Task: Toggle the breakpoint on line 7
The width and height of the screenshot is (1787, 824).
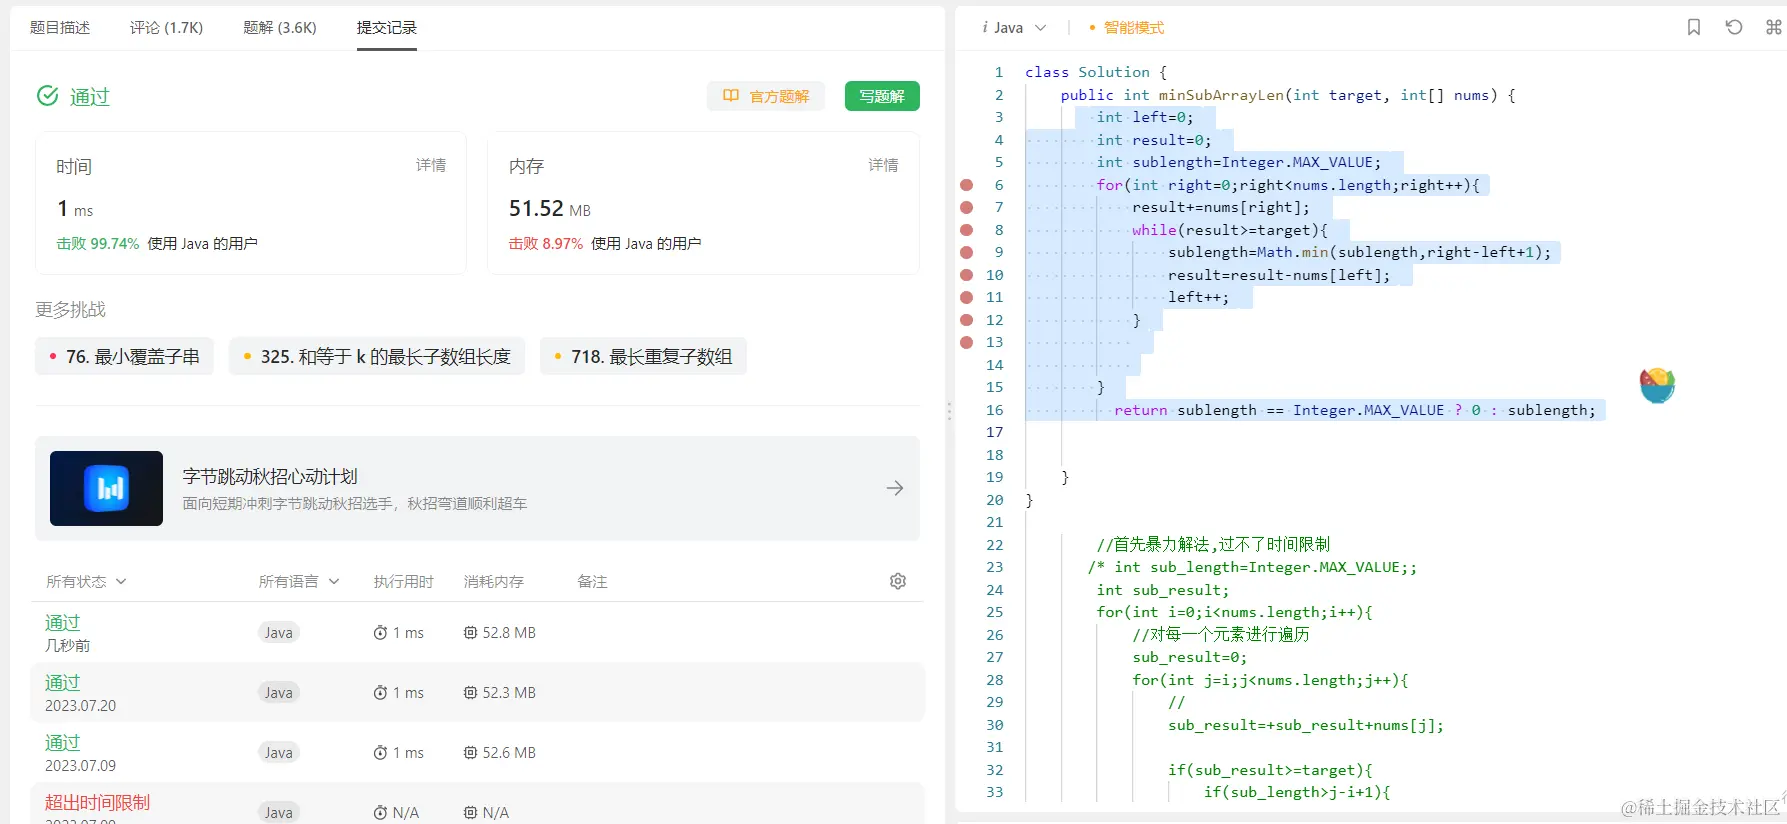Action: pos(966,207)
